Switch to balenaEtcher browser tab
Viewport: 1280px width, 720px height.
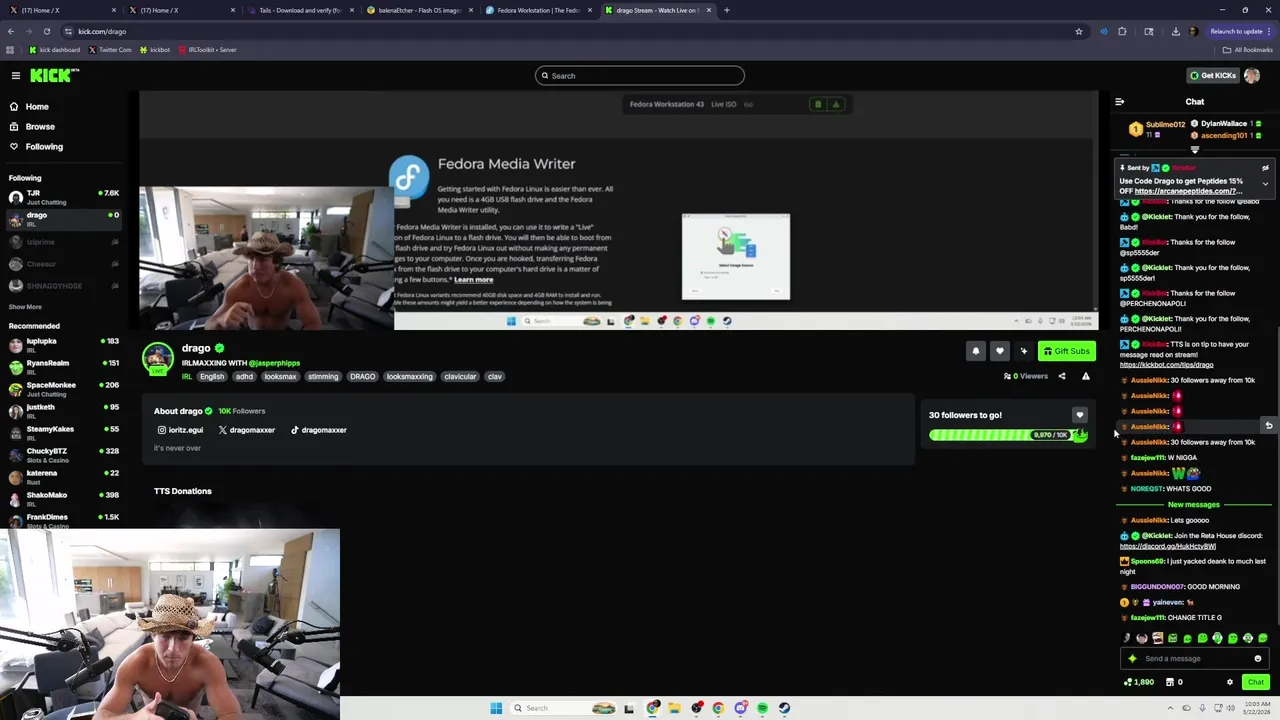click(x=418, y=10)
